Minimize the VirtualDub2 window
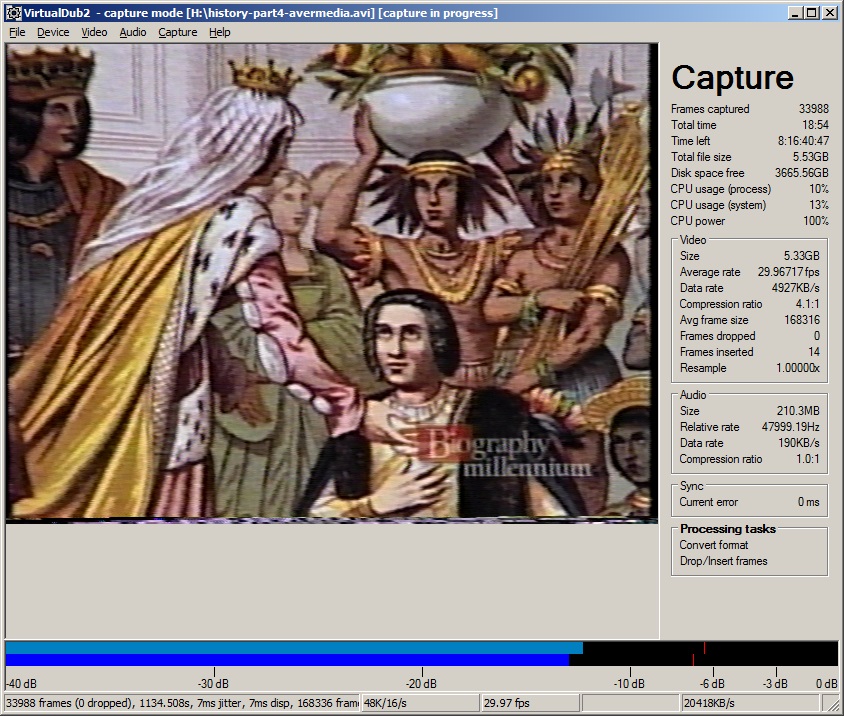This screenshot has height=716, width=844. (794, 13)
